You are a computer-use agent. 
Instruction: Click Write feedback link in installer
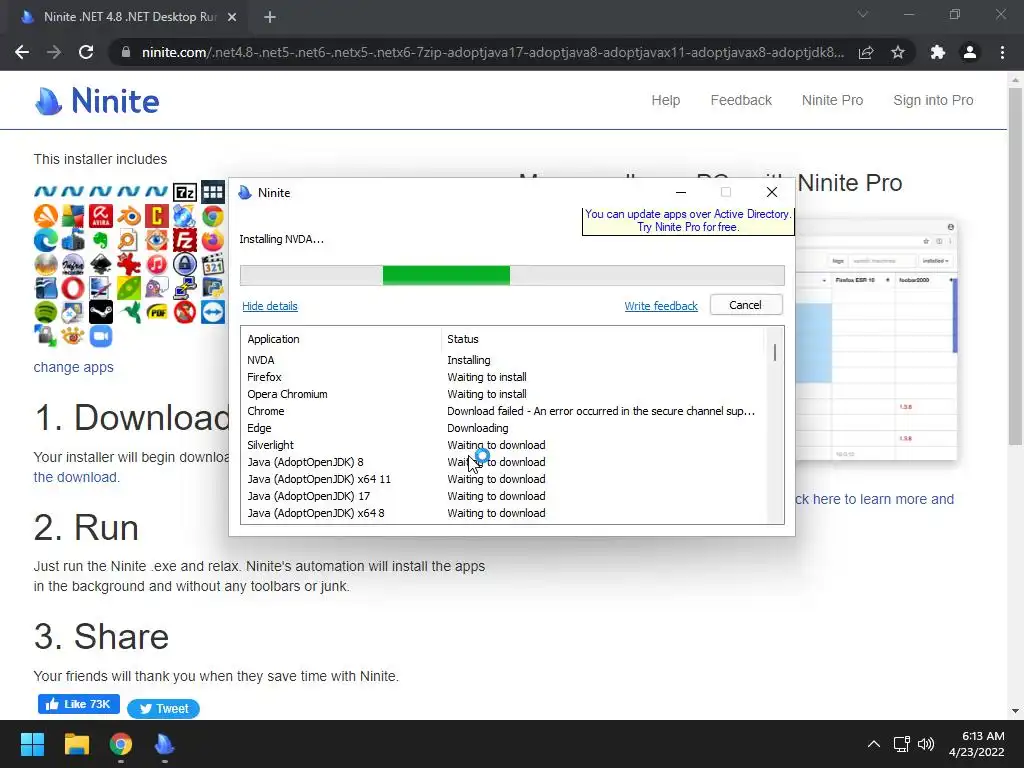click(661, 306)
